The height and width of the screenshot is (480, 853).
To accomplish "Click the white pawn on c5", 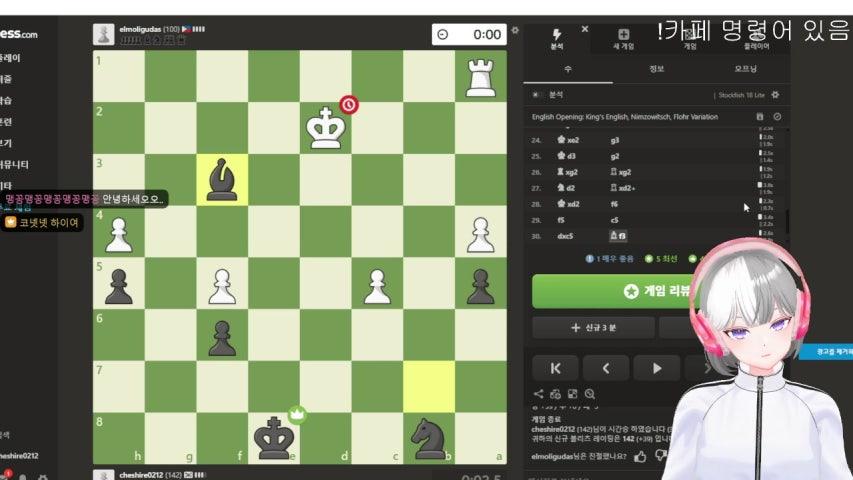I will click(377, 287).
